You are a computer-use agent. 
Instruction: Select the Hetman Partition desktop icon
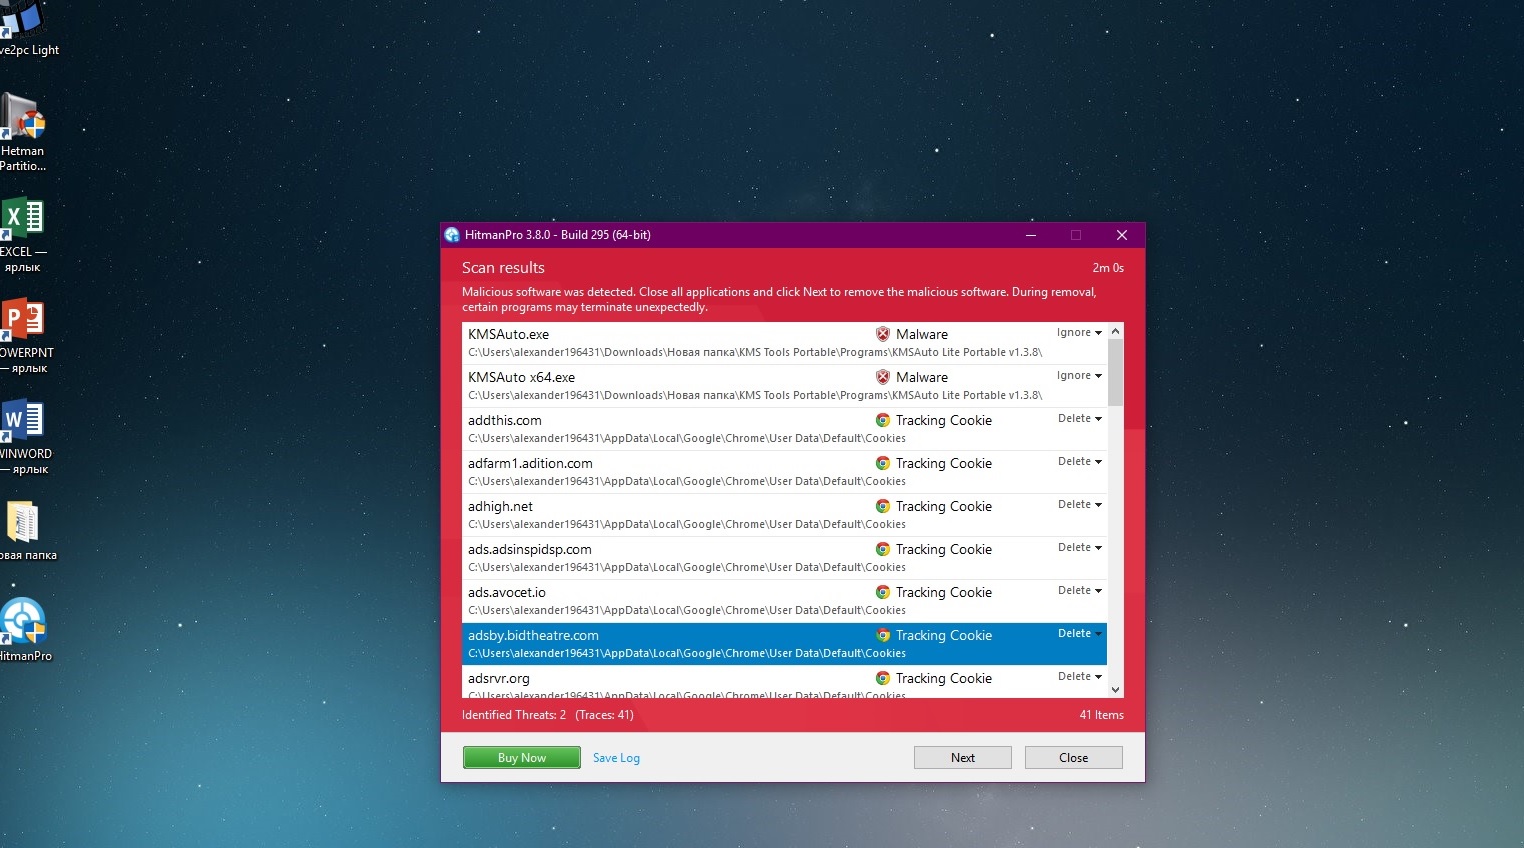pos(23,132)
